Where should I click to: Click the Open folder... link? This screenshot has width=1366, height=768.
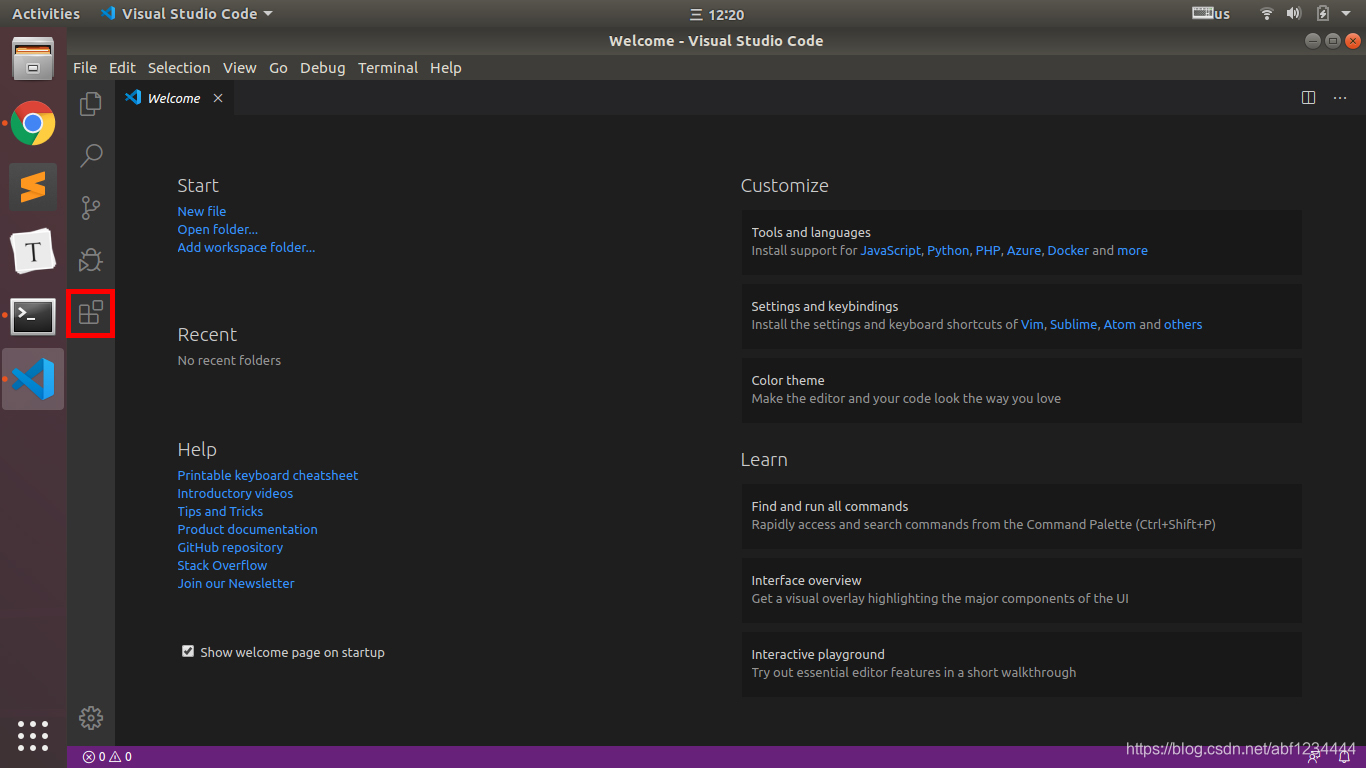[218, 229]
